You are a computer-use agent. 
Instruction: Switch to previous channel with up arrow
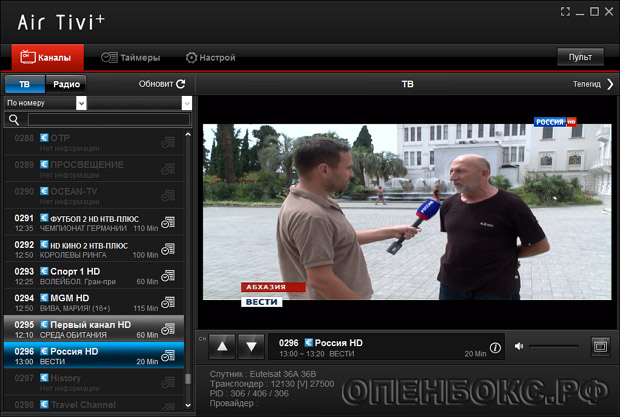click(x=222, y=347)
